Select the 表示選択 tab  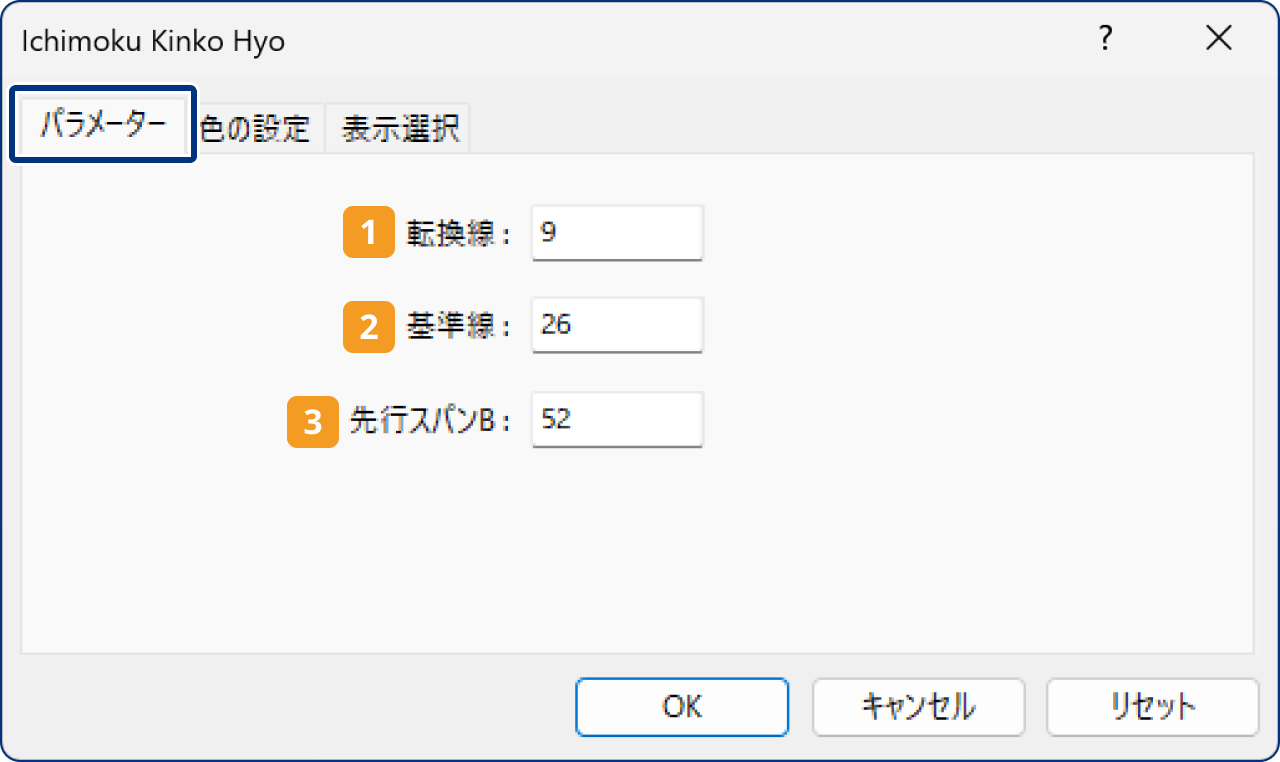tap(396, 127)
